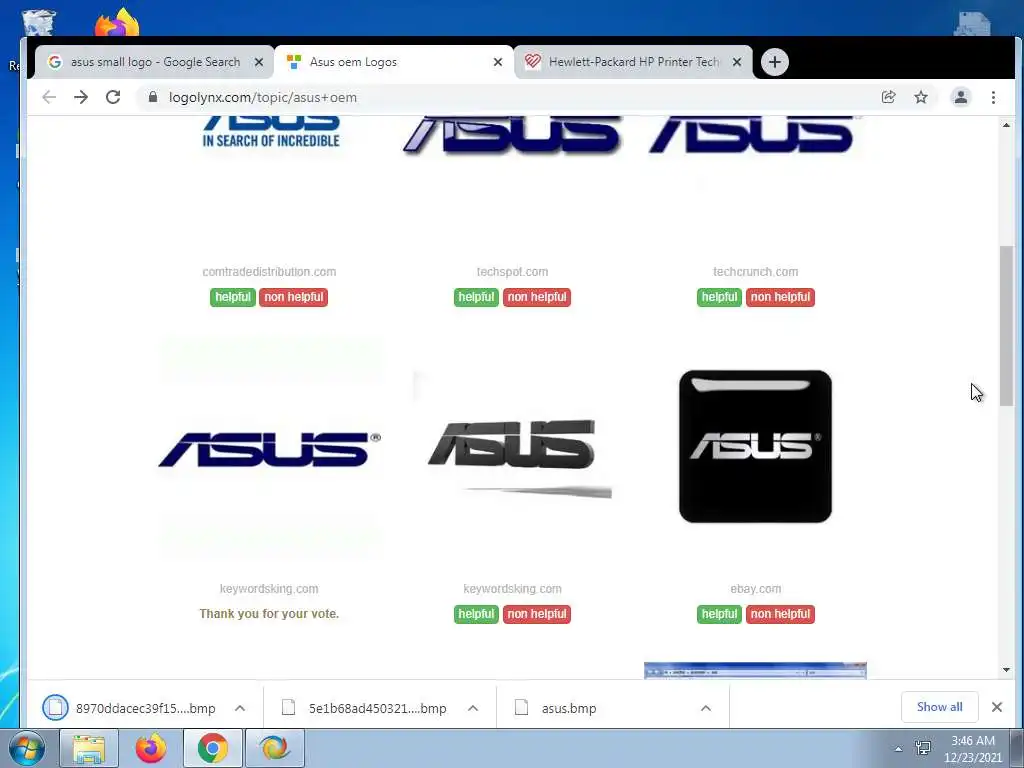Open the Firefox shortcut on the desktop
The image size is (1024, 768).
tap(117, 22)
